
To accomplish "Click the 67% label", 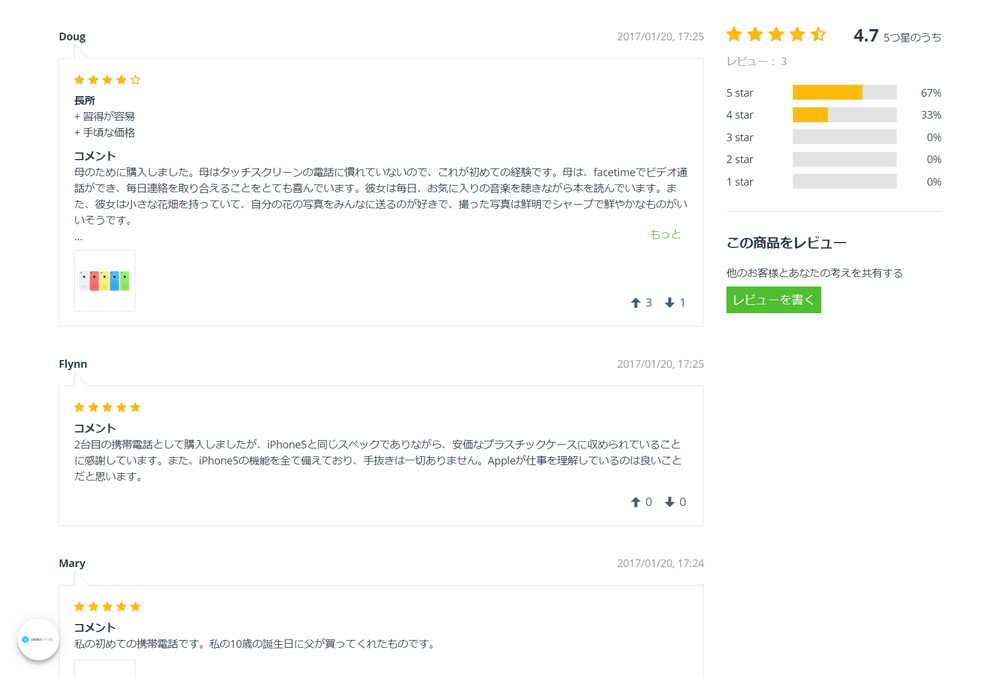I will pyautogui.click(x=930, y=92).
